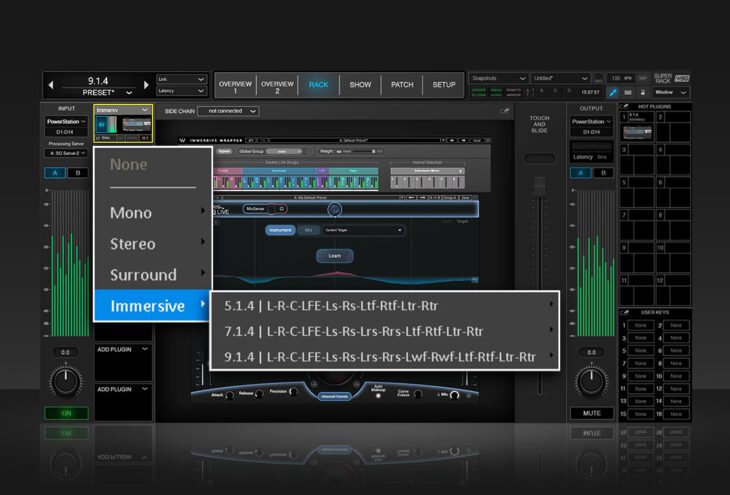Screen dimensions: 730x495
Task: Open the Processing Server dropdown
Action: coord(66,153)
